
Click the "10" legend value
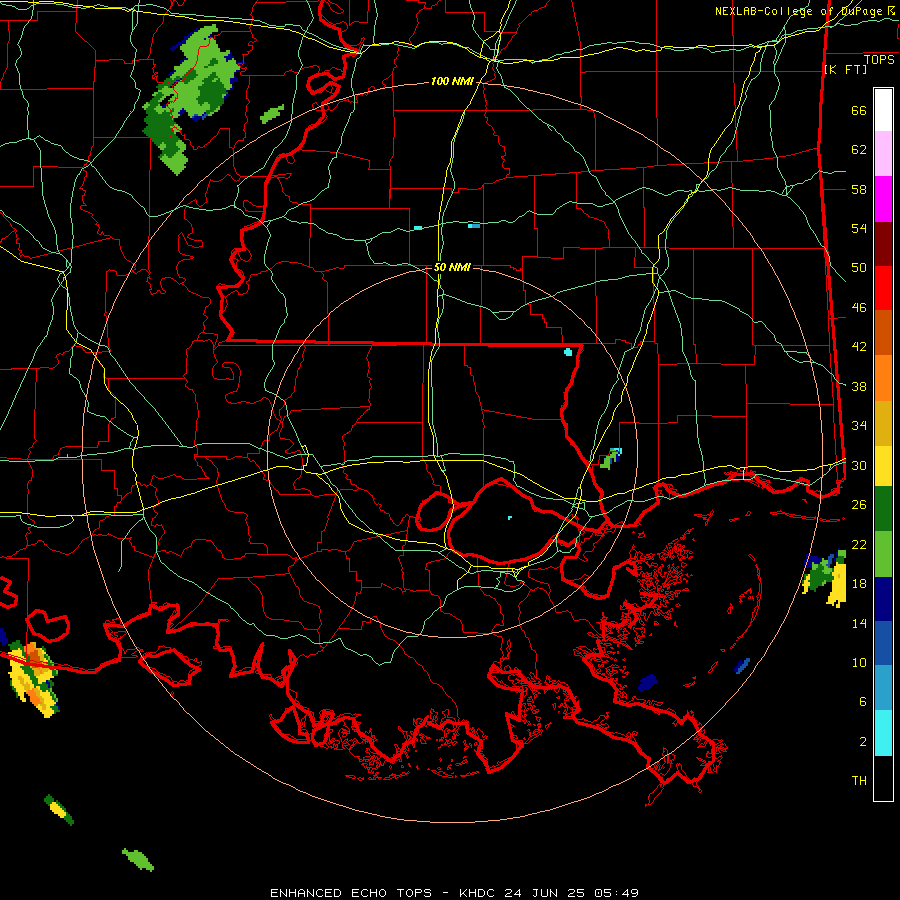pyautogui.click(x=859, y=662)
